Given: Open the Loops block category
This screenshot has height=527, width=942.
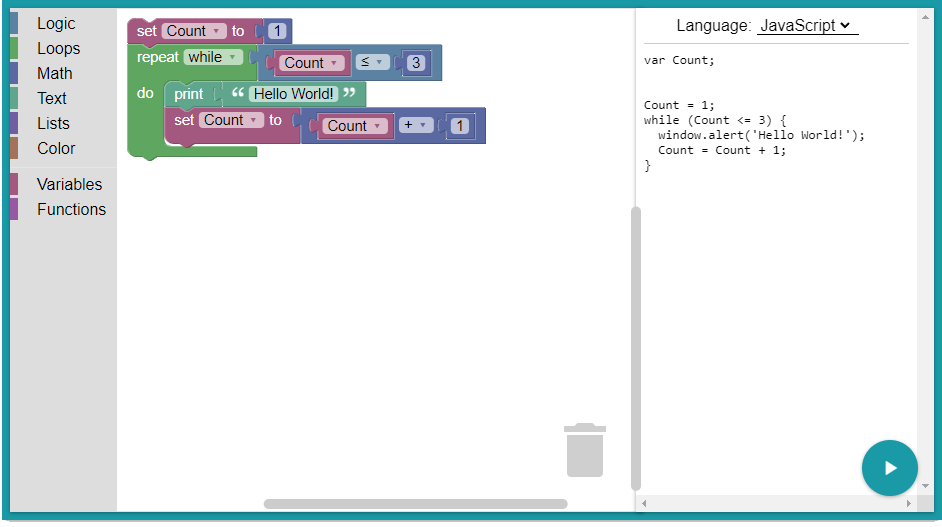Looking at the screenshot, I should (58, 48).
